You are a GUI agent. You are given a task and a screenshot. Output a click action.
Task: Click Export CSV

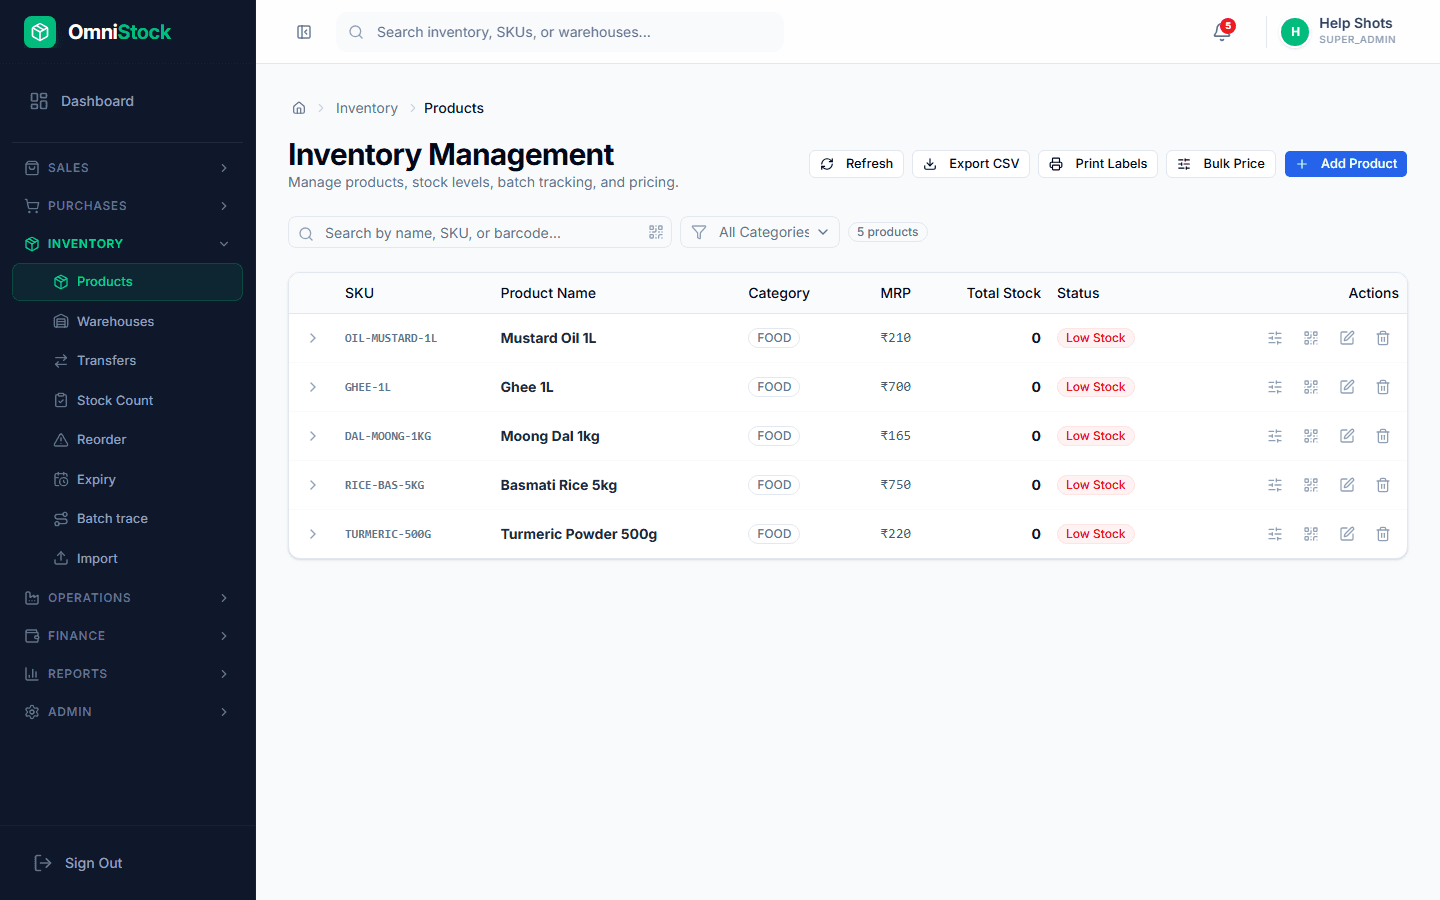(x=971, y=164)
